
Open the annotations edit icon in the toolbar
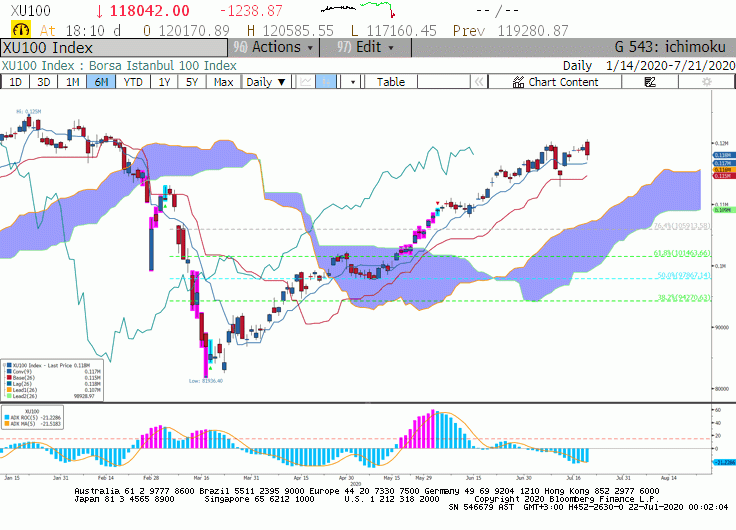pos(650,82)
